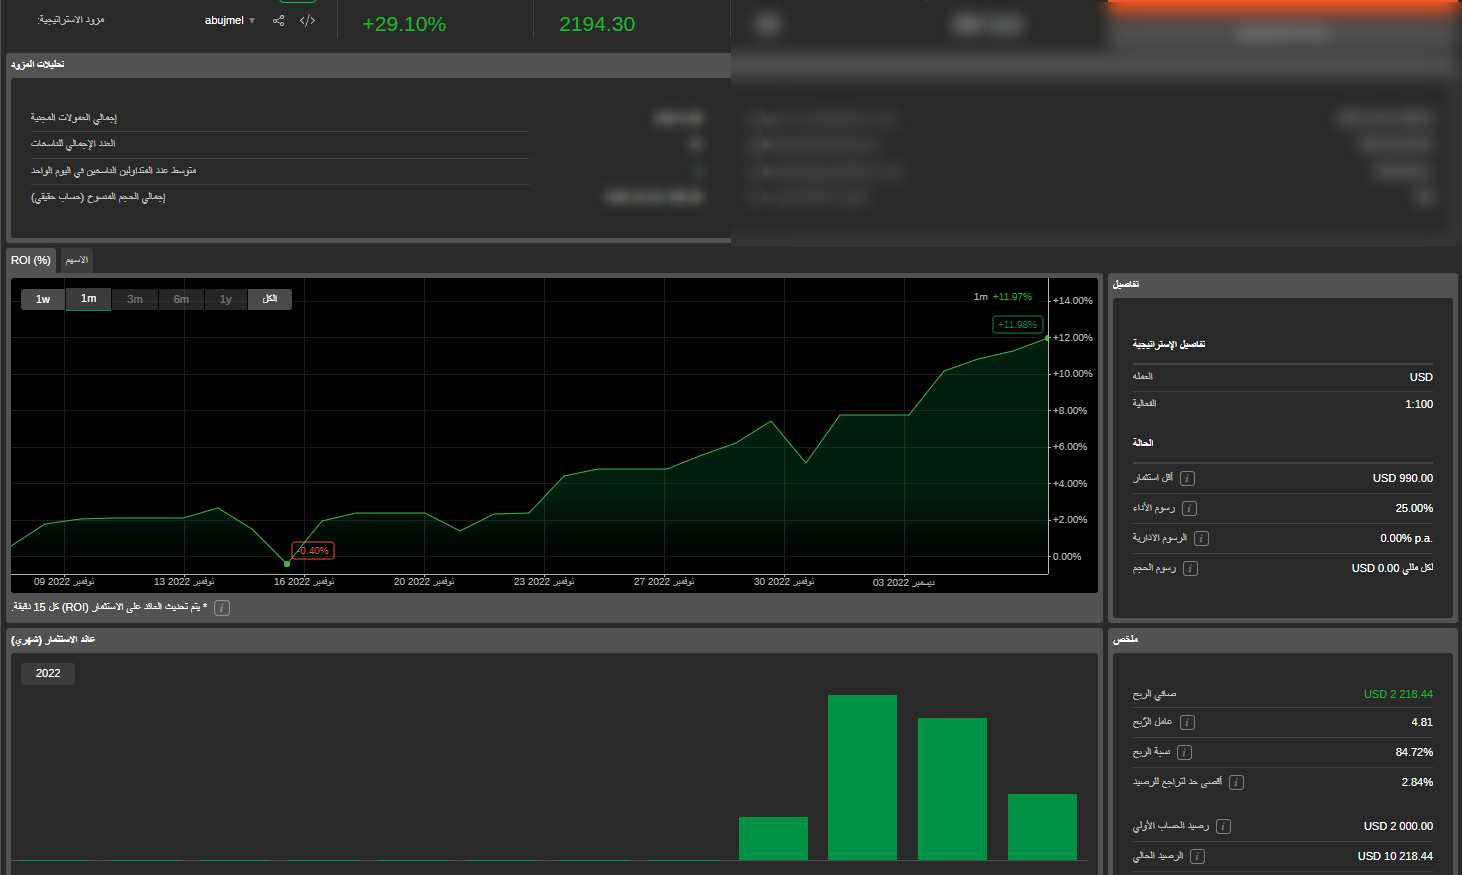This screenshot has width=1462, height=875.
Task: Click the 2022 year button
Action: (x=48, y=673)
